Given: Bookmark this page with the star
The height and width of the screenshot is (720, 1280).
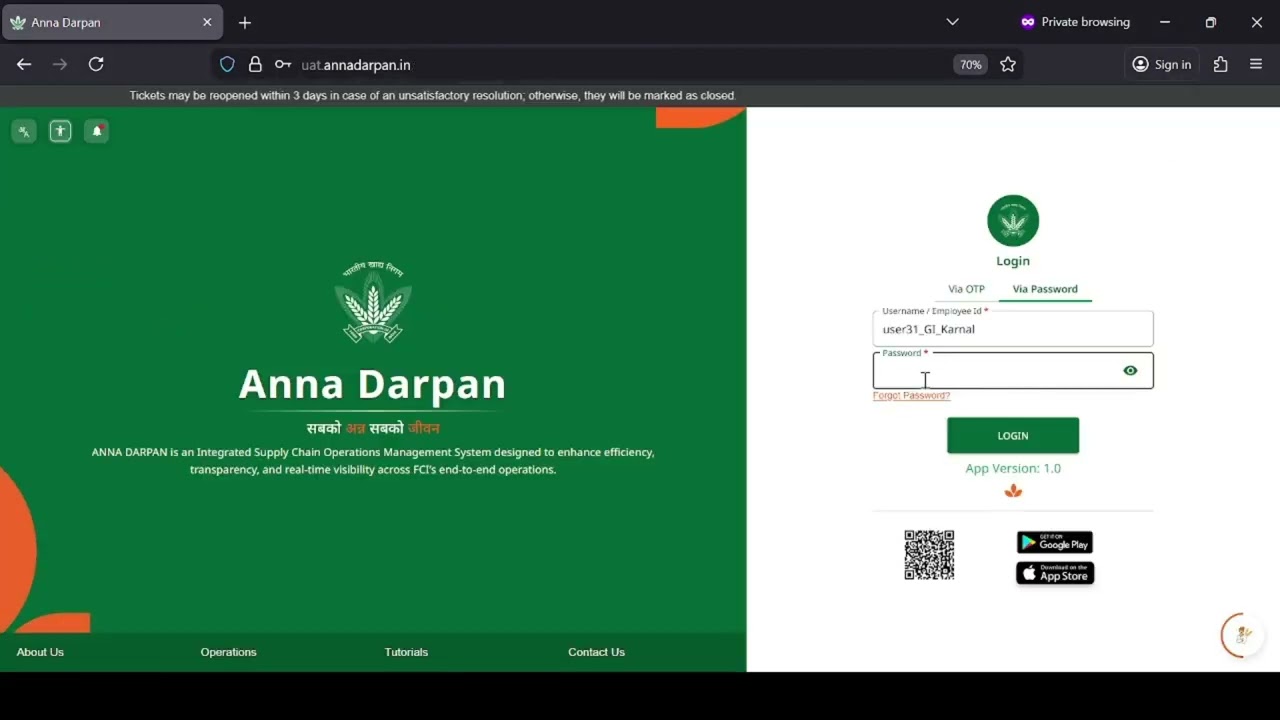Looking at the screenshot, I should 1008,64.
